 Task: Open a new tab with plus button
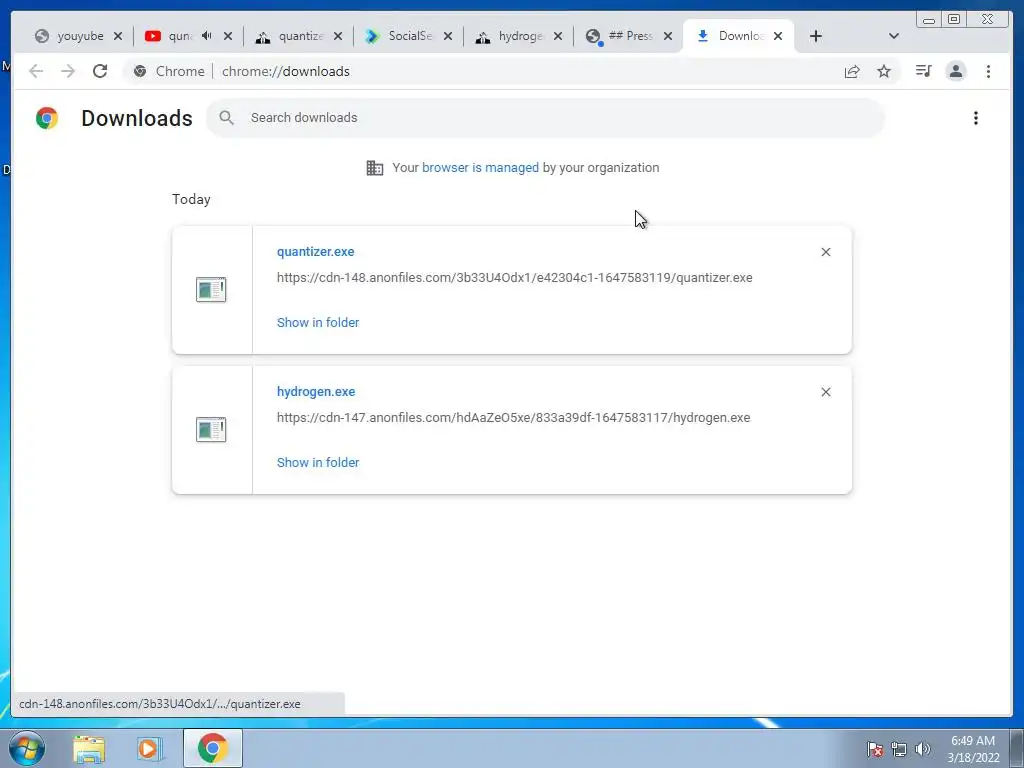pyautogui.click(x=816, y=36)
